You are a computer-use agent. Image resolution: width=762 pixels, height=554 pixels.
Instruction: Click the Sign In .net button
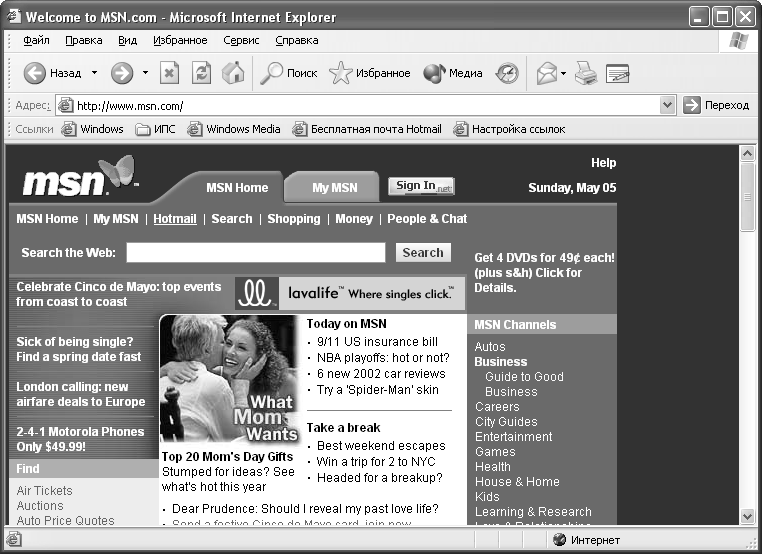coord(421,186)
